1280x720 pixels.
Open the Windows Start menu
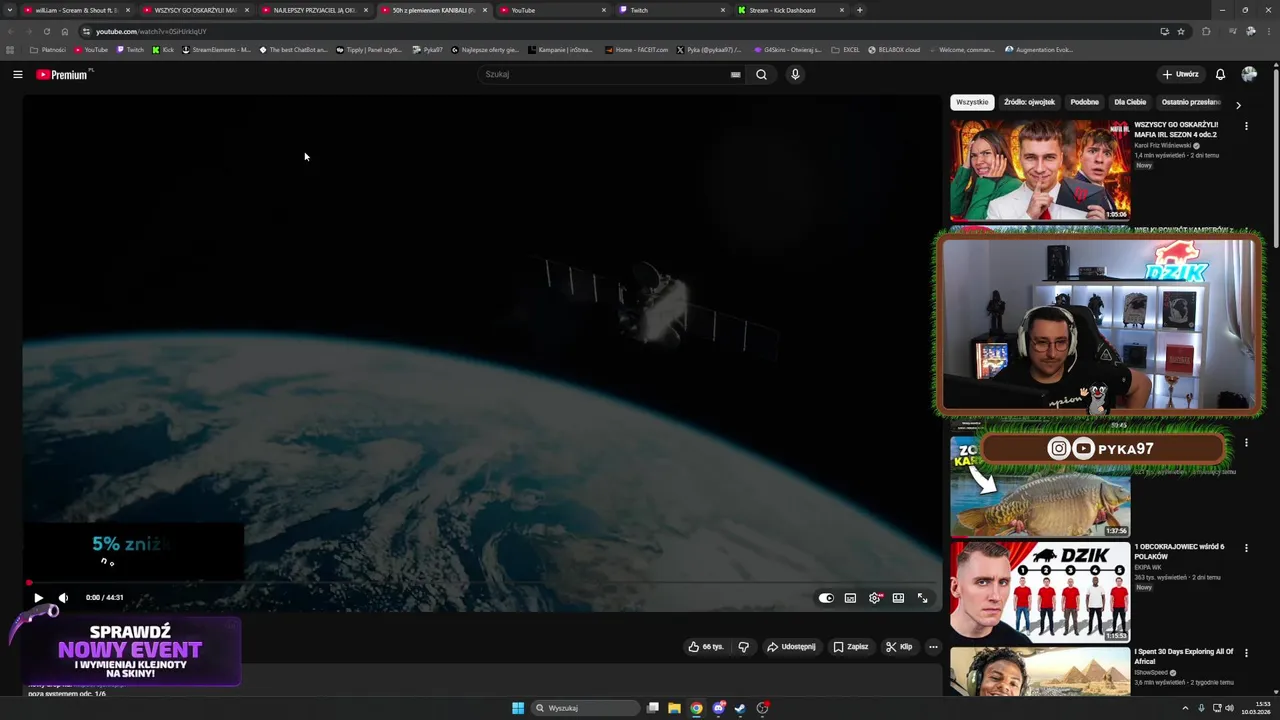click(x=518, y=708)
